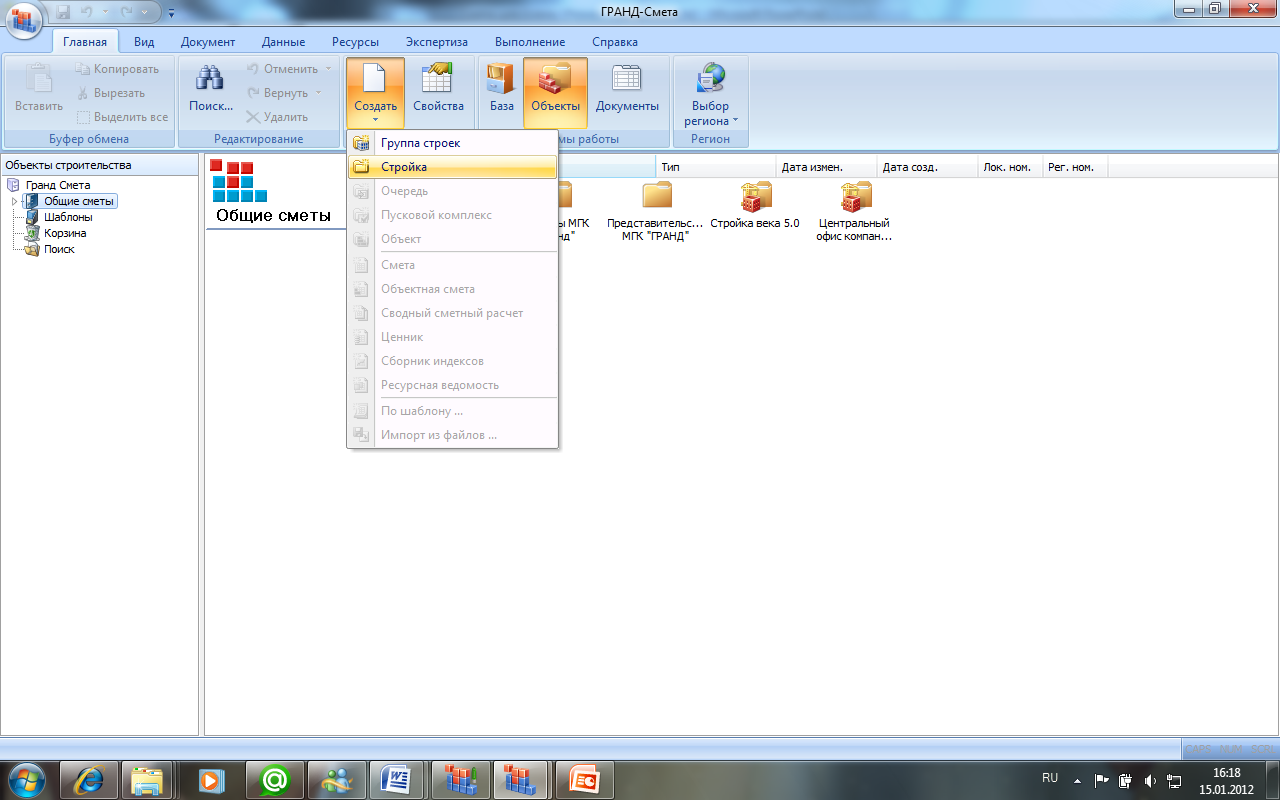Click Объектная смета in the menu
Screen dimensions: 1280x800
click(452, 289)
